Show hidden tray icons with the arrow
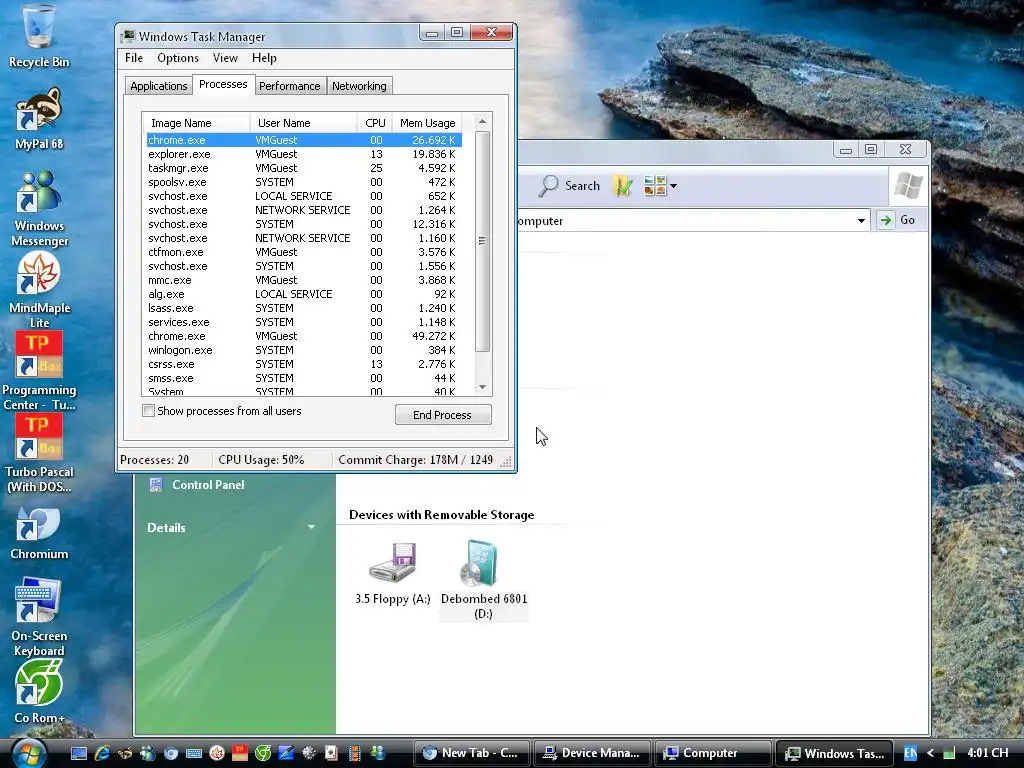Screen dimensions: 1024x768 930,753
